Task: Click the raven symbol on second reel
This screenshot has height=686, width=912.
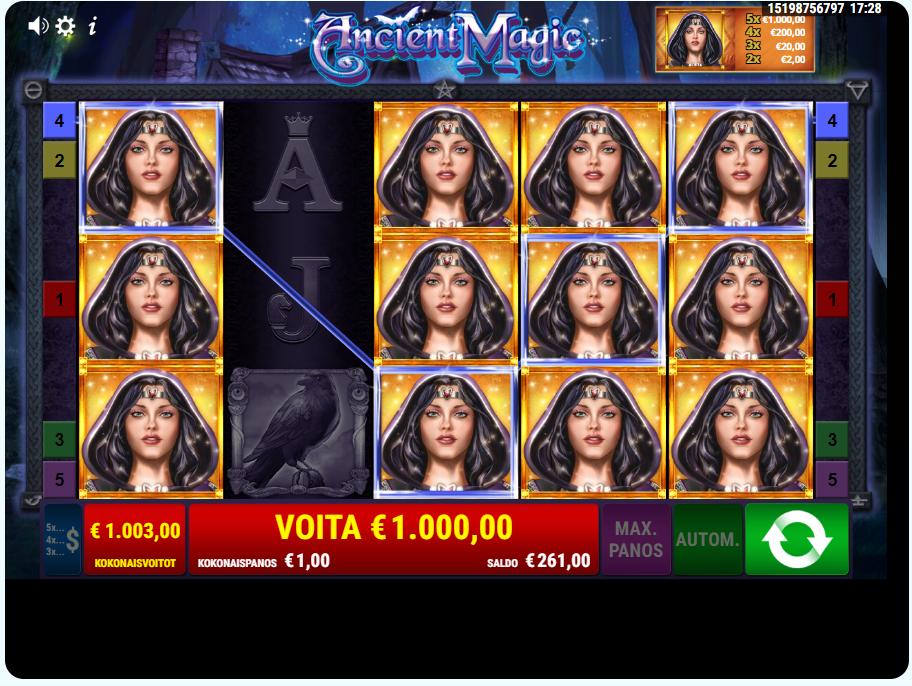Action: [298, 432]
